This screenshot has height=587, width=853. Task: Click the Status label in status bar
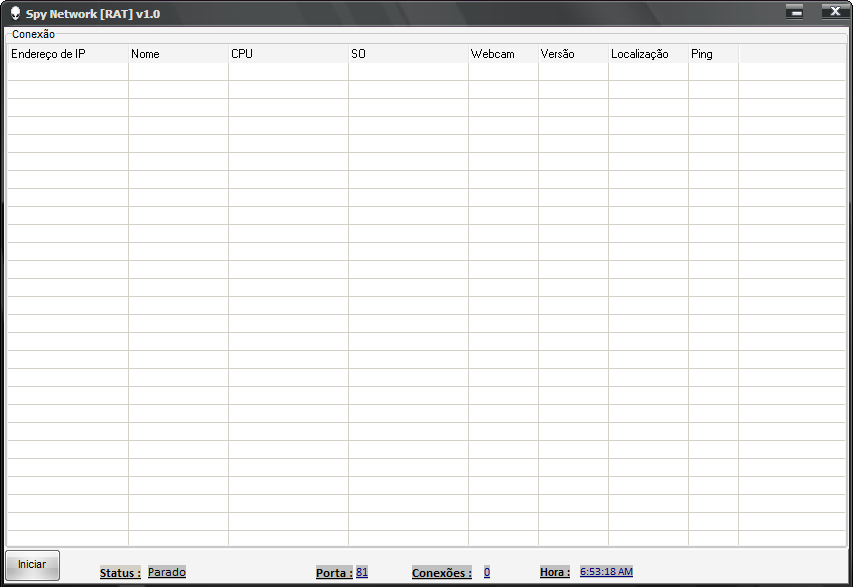pyautogui.click(x=120, y=573)
